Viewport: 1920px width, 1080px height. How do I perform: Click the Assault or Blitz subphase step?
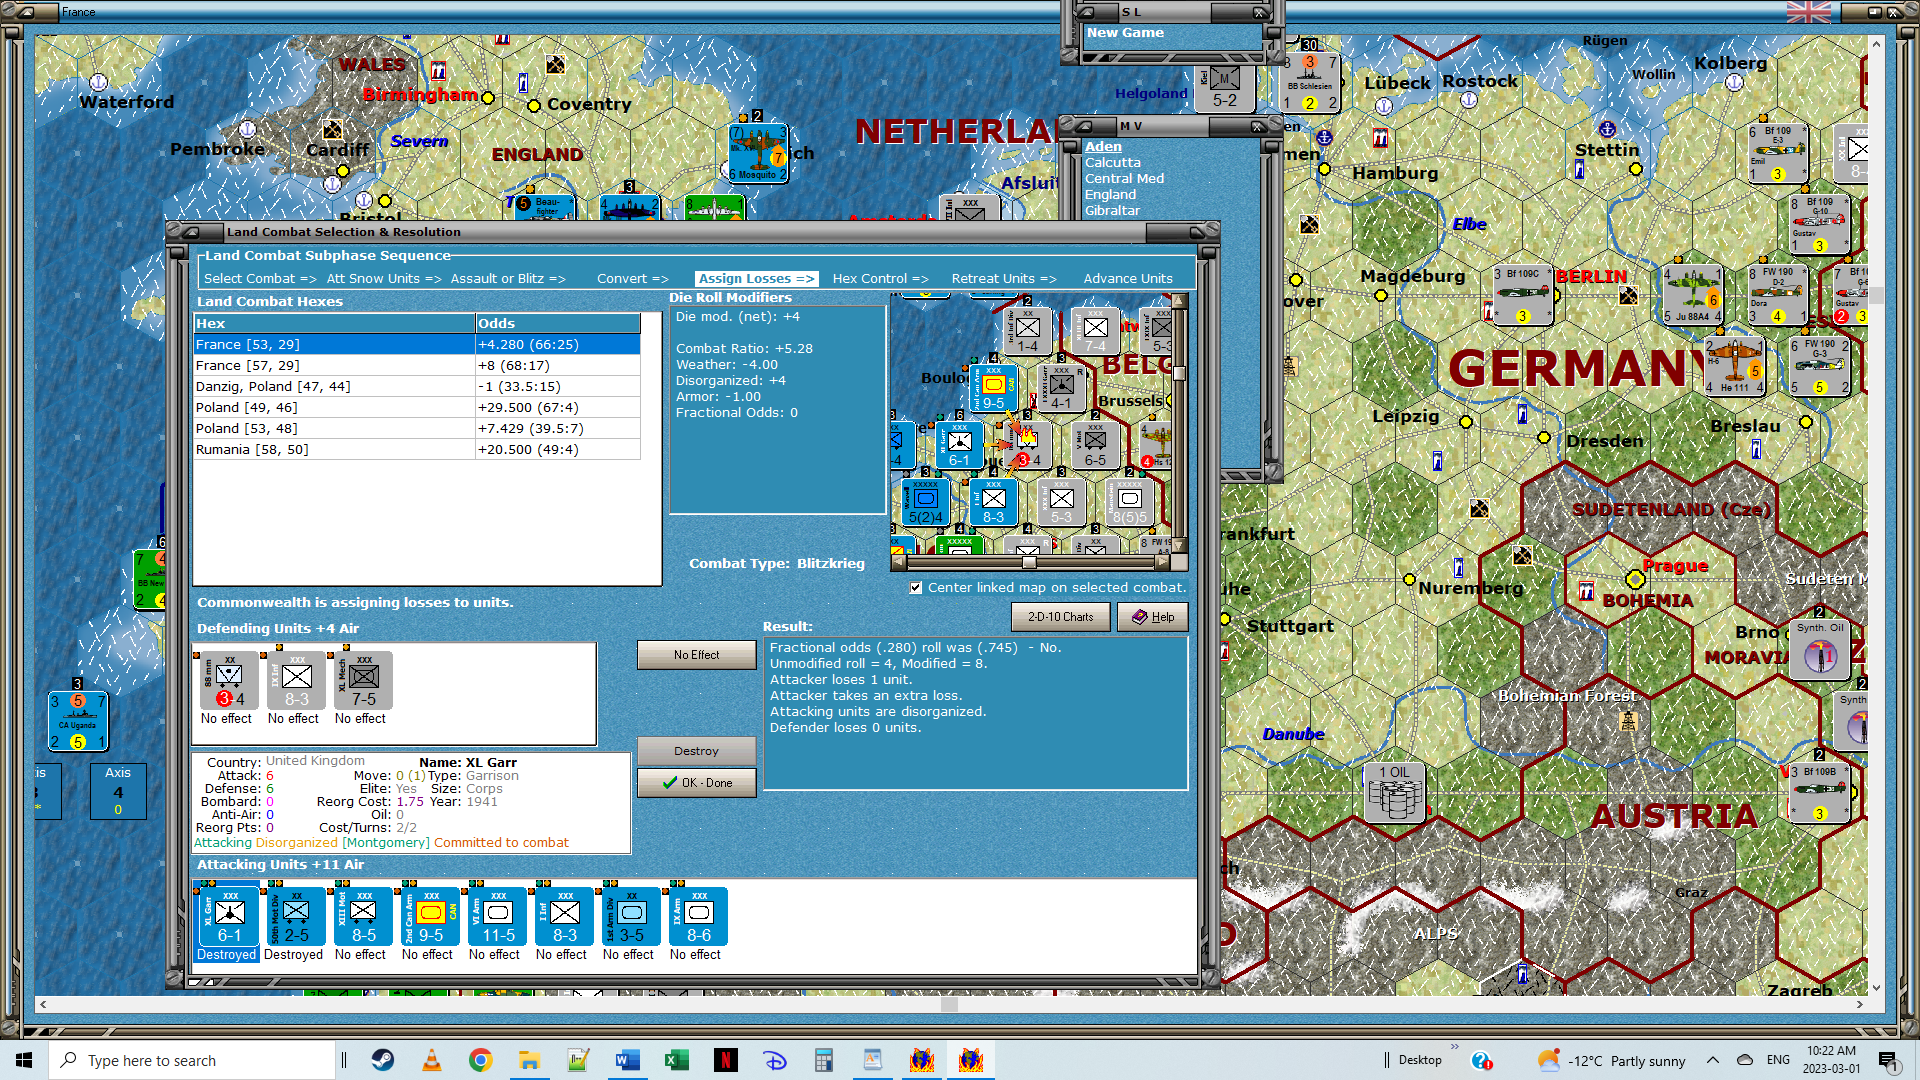coord(508,279)
